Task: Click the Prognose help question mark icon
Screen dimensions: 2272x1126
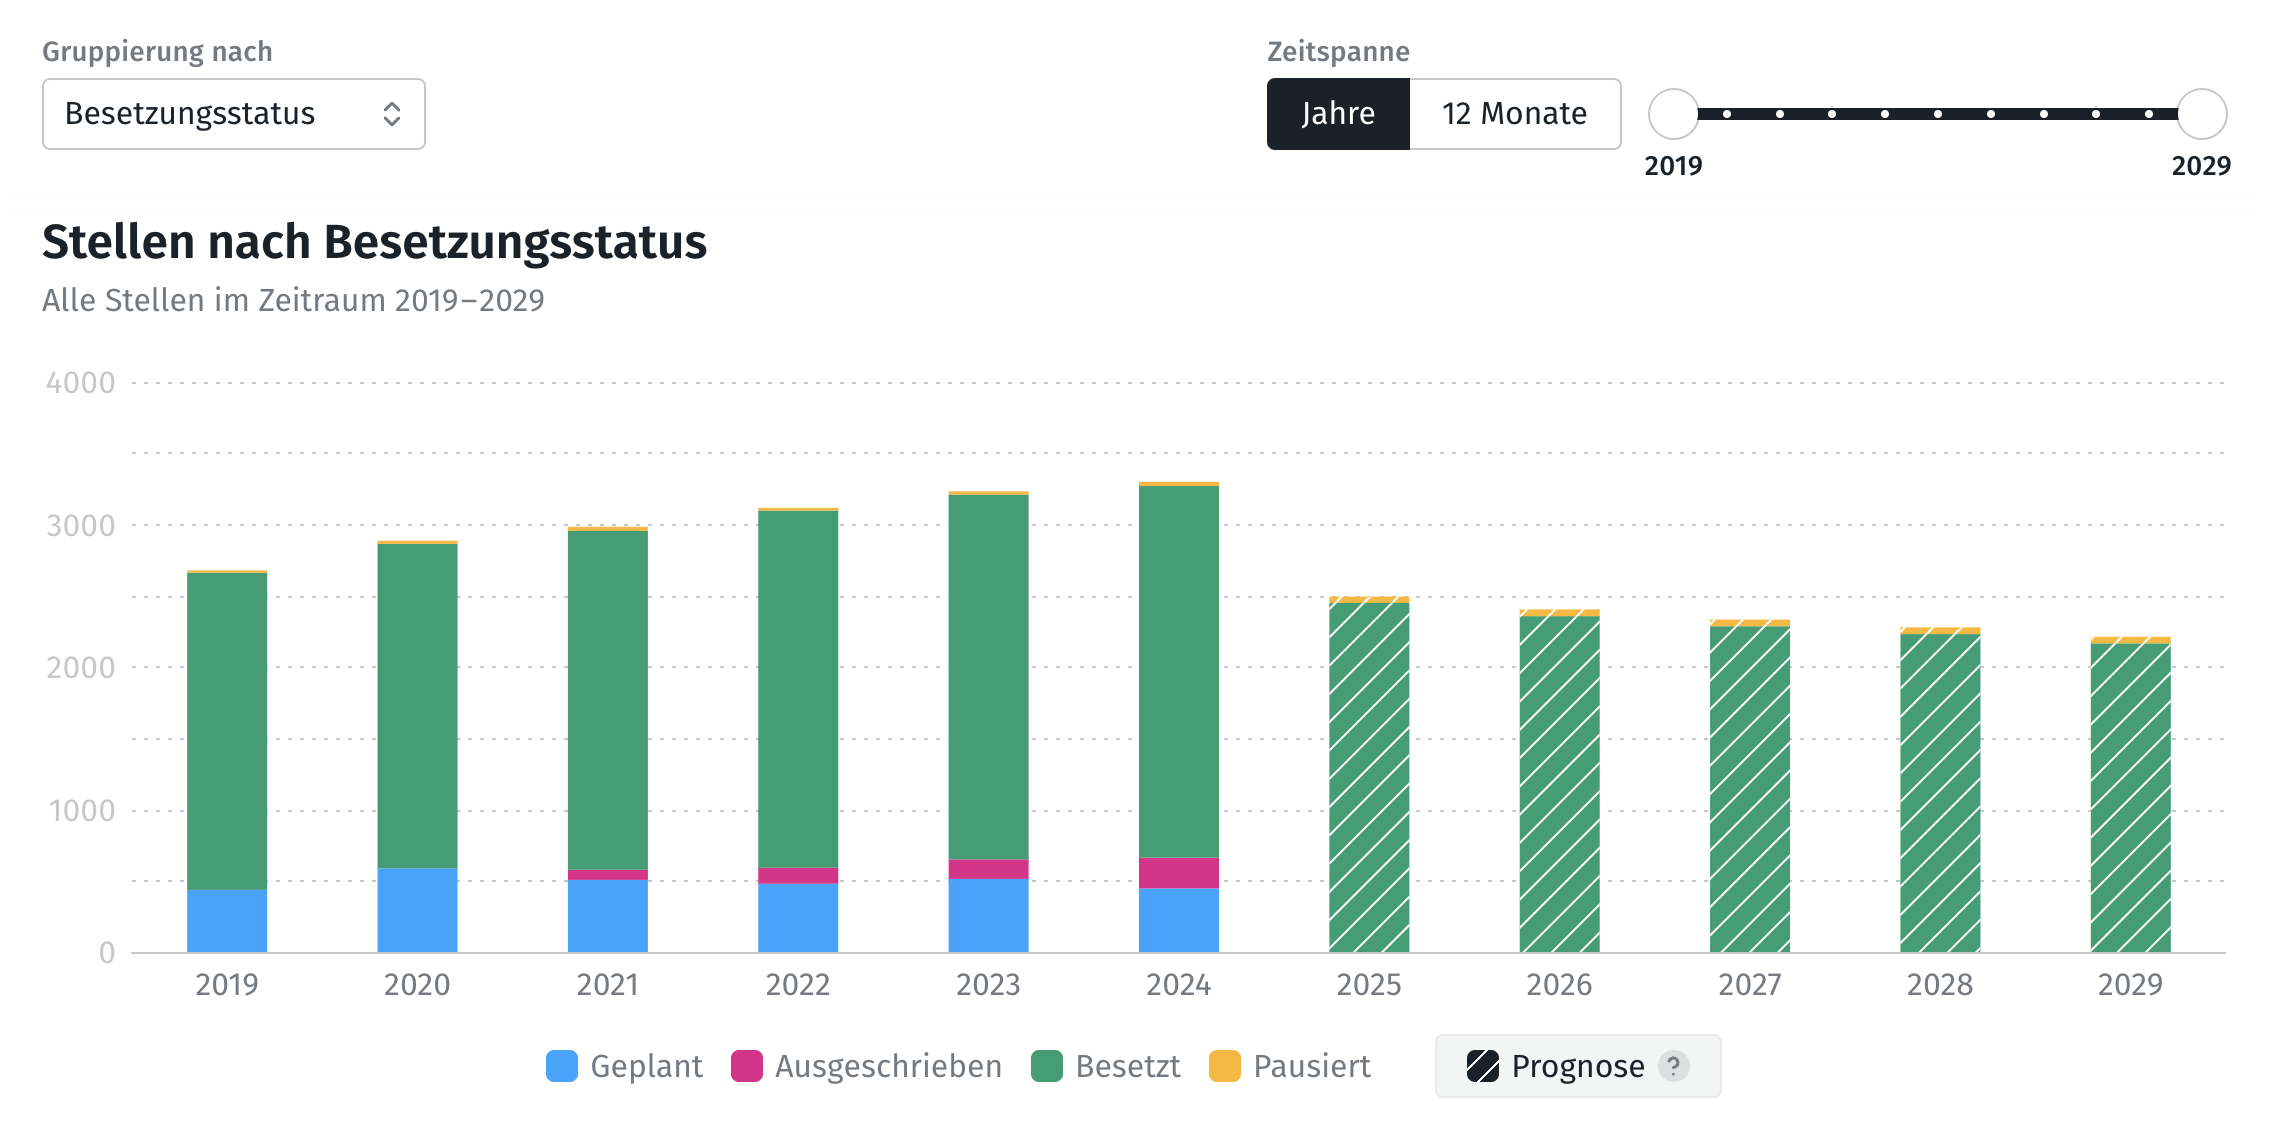Action: pos(1673,1066)
